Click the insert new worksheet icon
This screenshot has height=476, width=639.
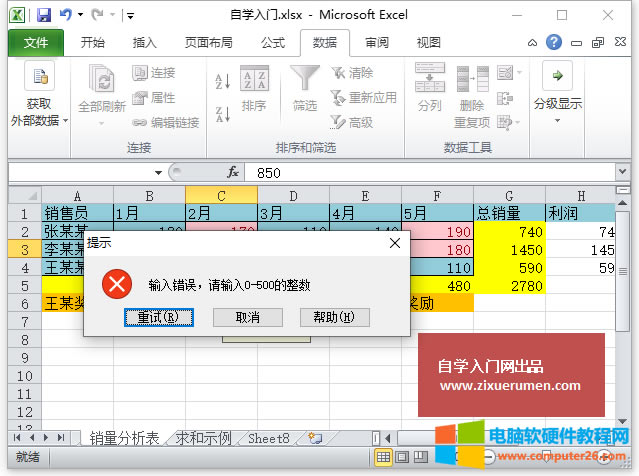tap(315, 438)
